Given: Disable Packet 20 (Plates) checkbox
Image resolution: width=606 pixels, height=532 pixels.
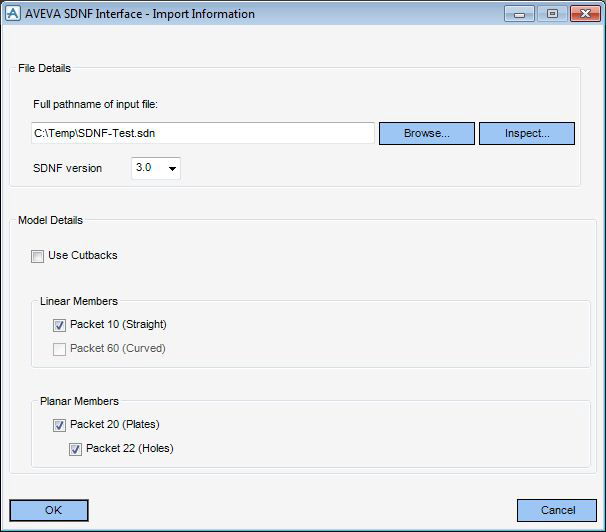Looking at the screenshot, I should pyautogui.click(x=60, y=425).
